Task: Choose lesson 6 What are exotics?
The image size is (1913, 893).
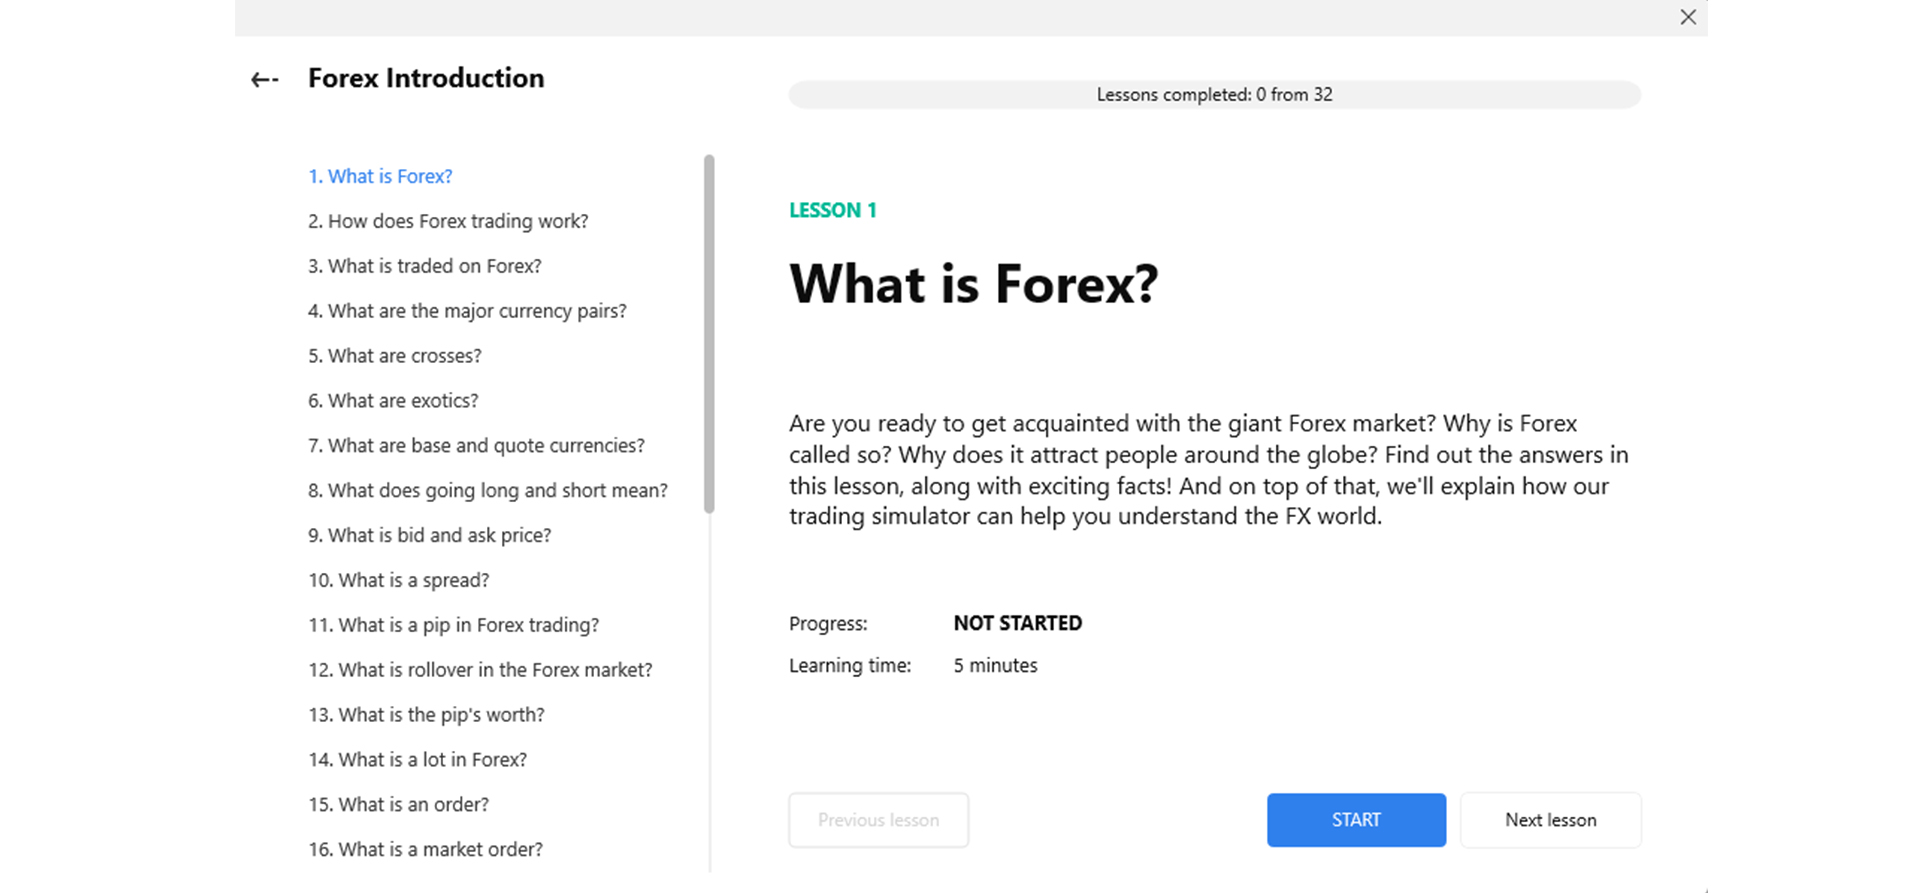Action: tap(393, 401)
